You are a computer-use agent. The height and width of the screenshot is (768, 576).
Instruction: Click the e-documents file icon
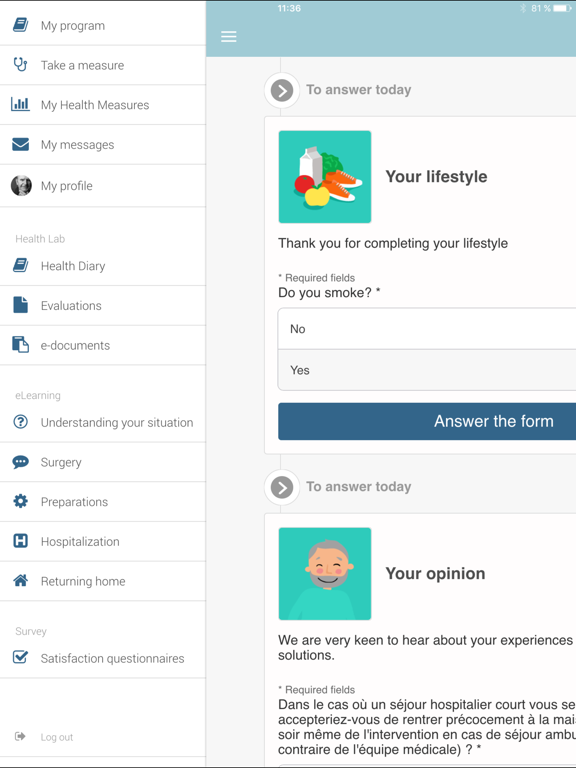tap(20, 345)
